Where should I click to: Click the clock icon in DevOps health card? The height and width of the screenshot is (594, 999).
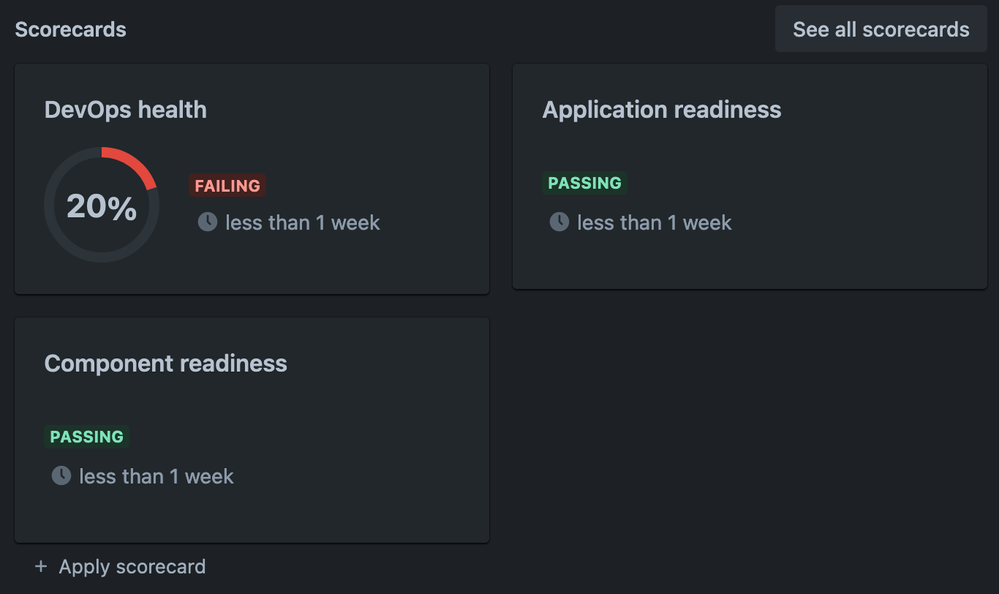[x=208, y=222]
